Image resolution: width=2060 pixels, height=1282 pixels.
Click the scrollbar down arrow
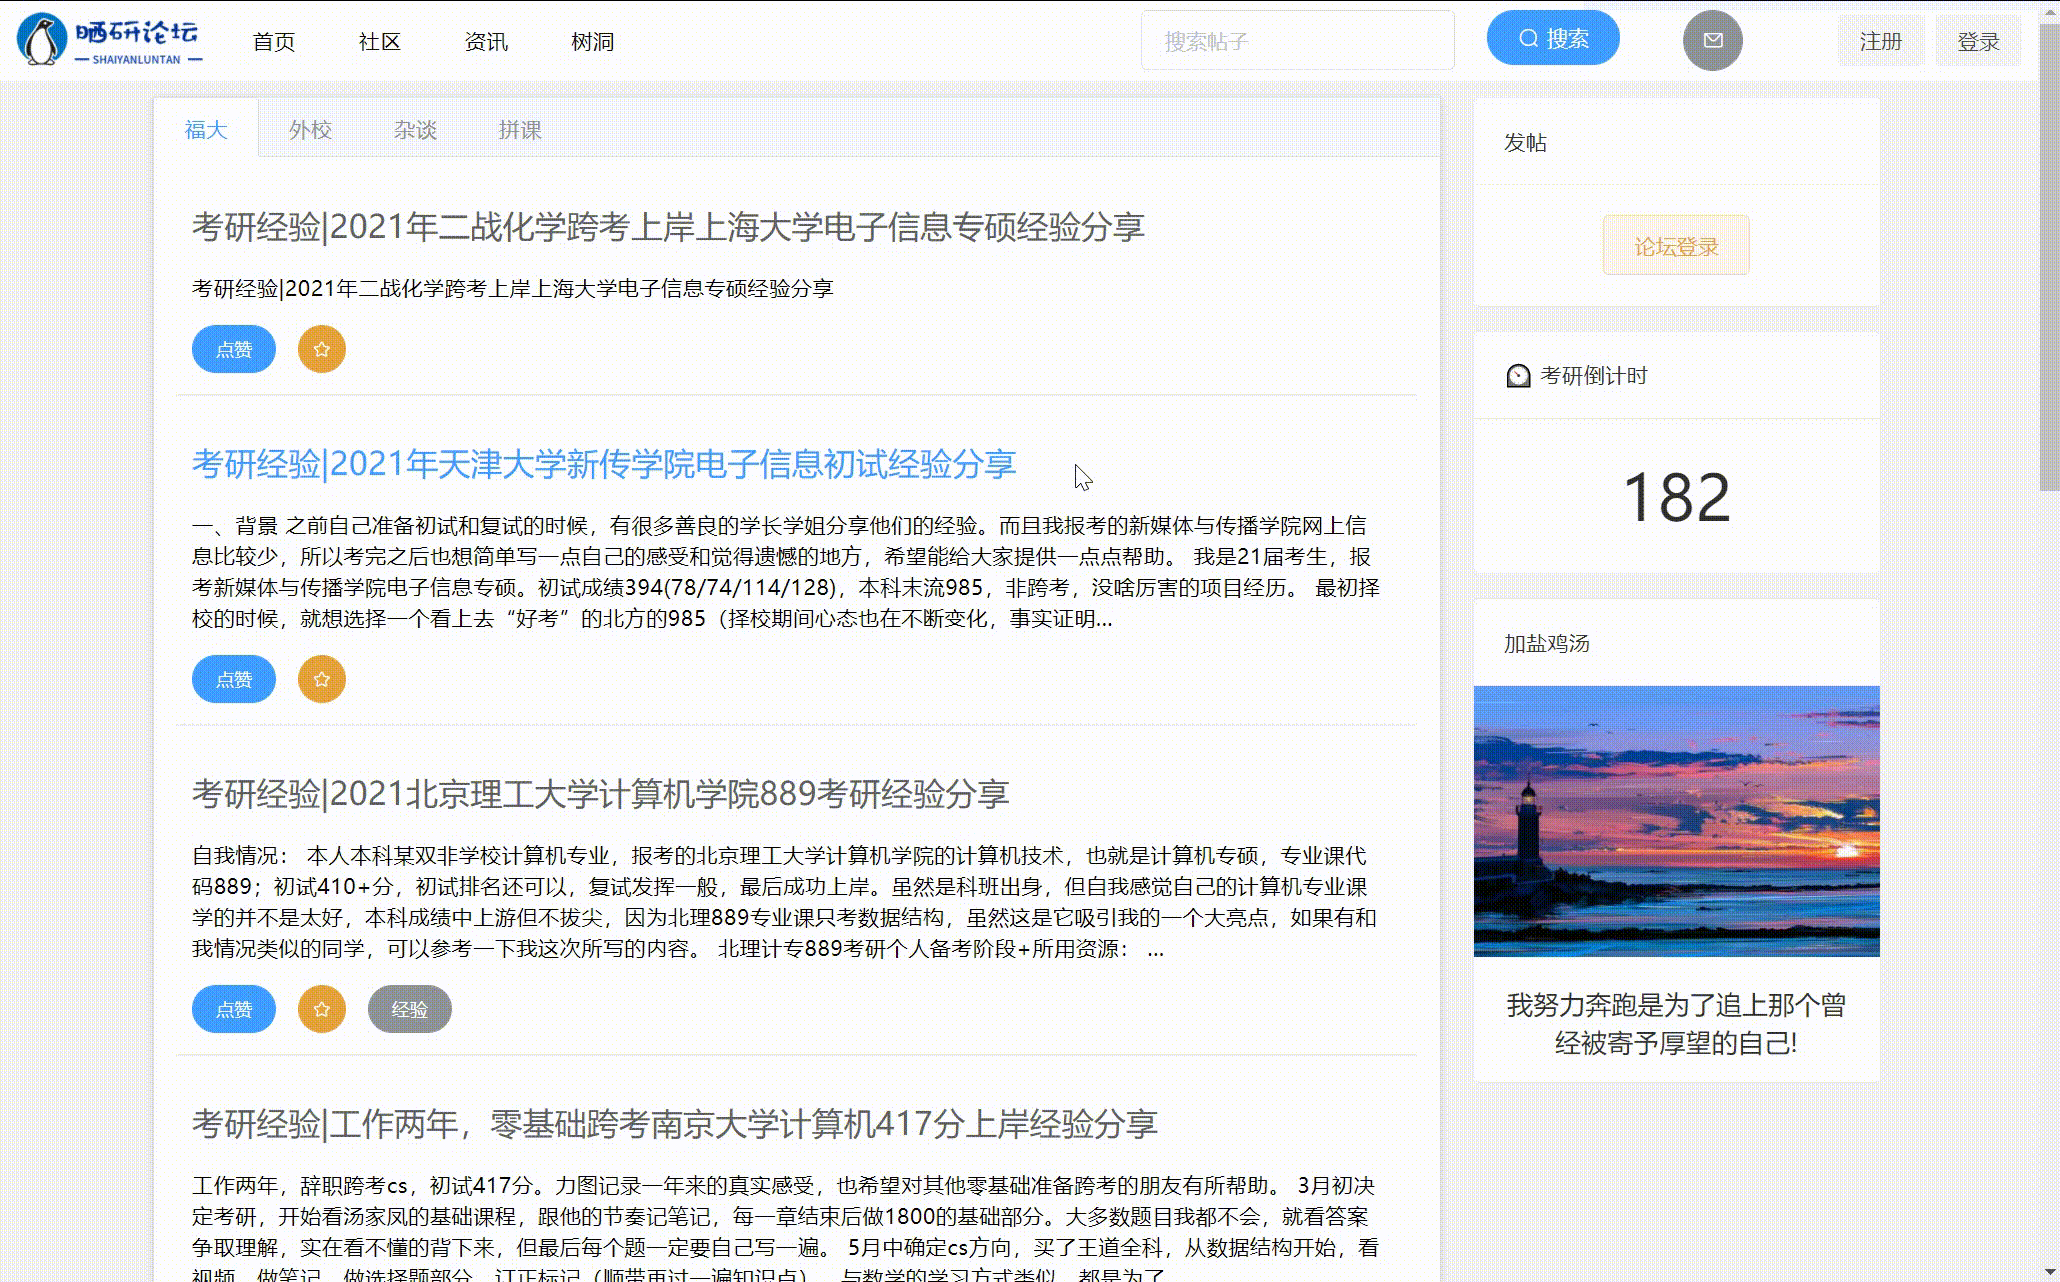pyautogui.click(x=2049, y=1271)
